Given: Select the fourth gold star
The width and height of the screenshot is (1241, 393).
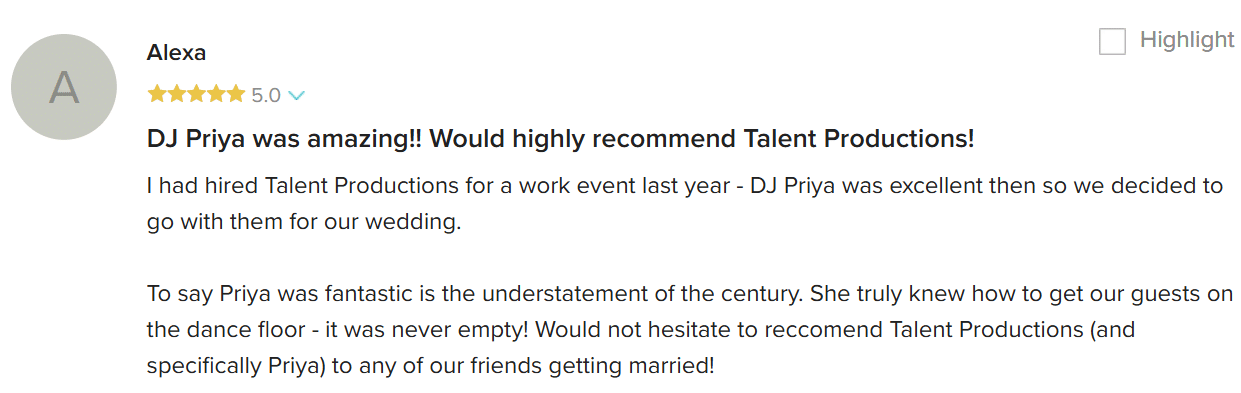Looking at the screenshot, I should (x=216, y=94).
